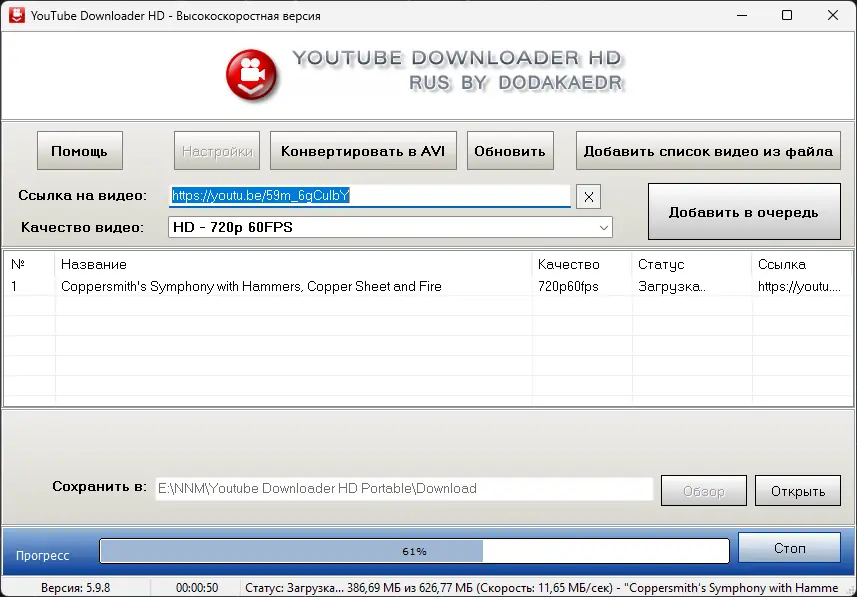The height and width of the screenshot is (597, 857).
Task: Click the Ссылка на видео label
Action: pyautogui.click(x=83, y=196)
